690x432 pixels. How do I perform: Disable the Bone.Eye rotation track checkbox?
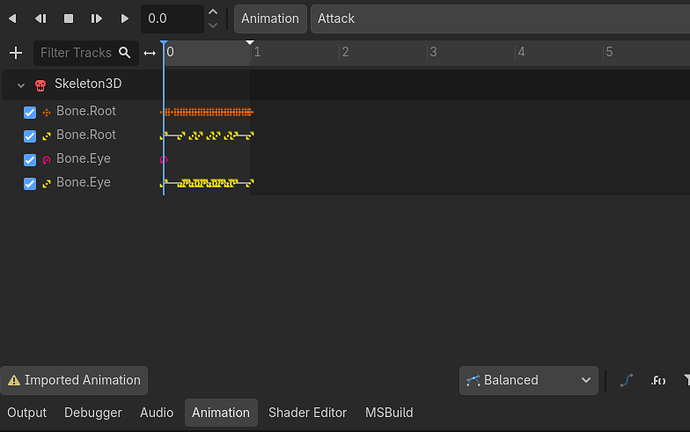click(29, 183)
